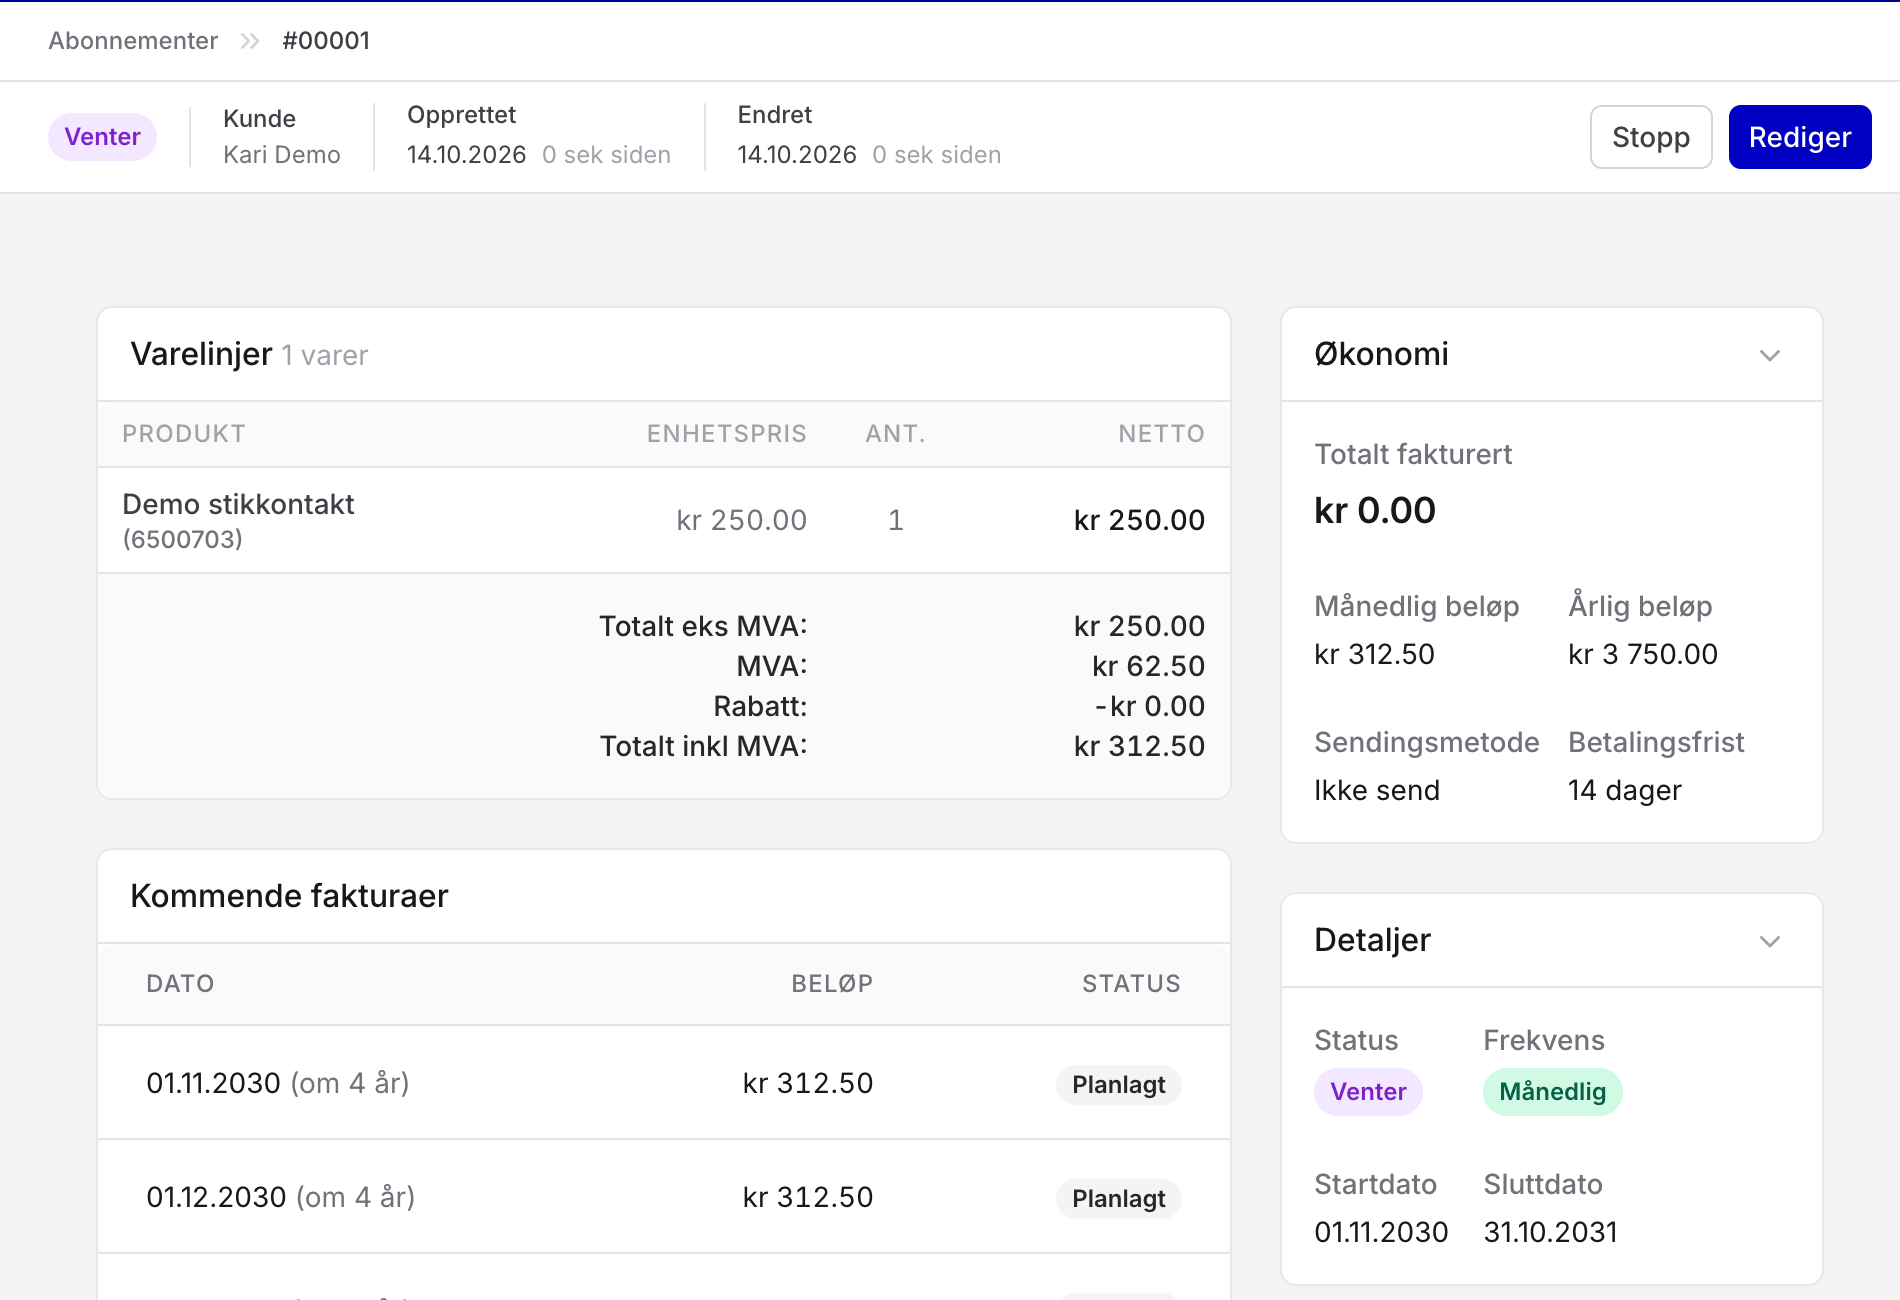
Task: Select the ANT. column header
Action: 896,434
